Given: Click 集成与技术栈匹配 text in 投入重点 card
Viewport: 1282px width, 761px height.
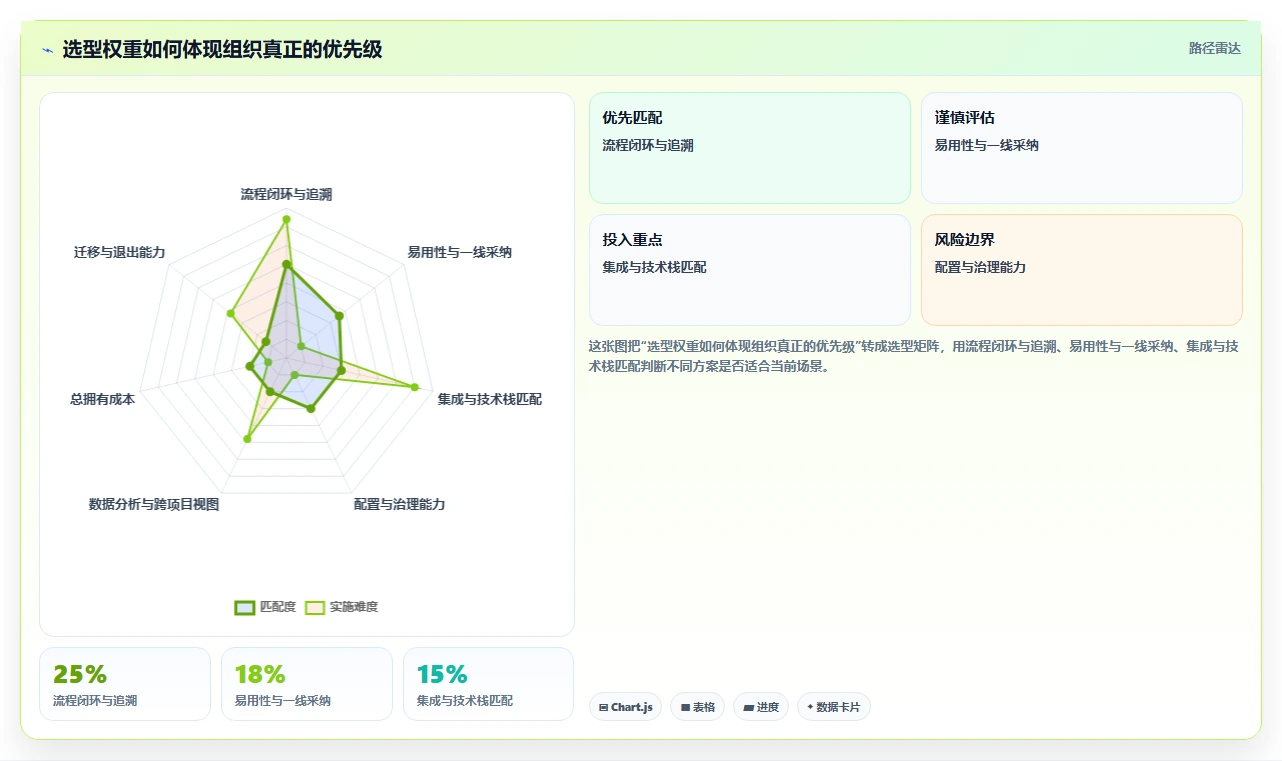Looking at the screenshot, I should 654,267.
